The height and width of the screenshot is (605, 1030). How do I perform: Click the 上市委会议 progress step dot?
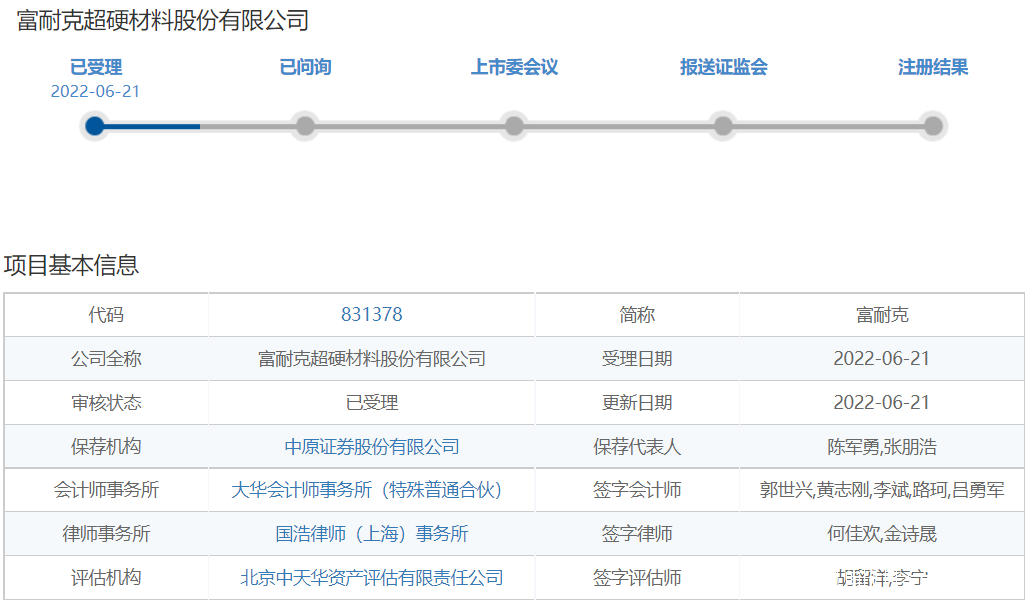click(514, 126)
